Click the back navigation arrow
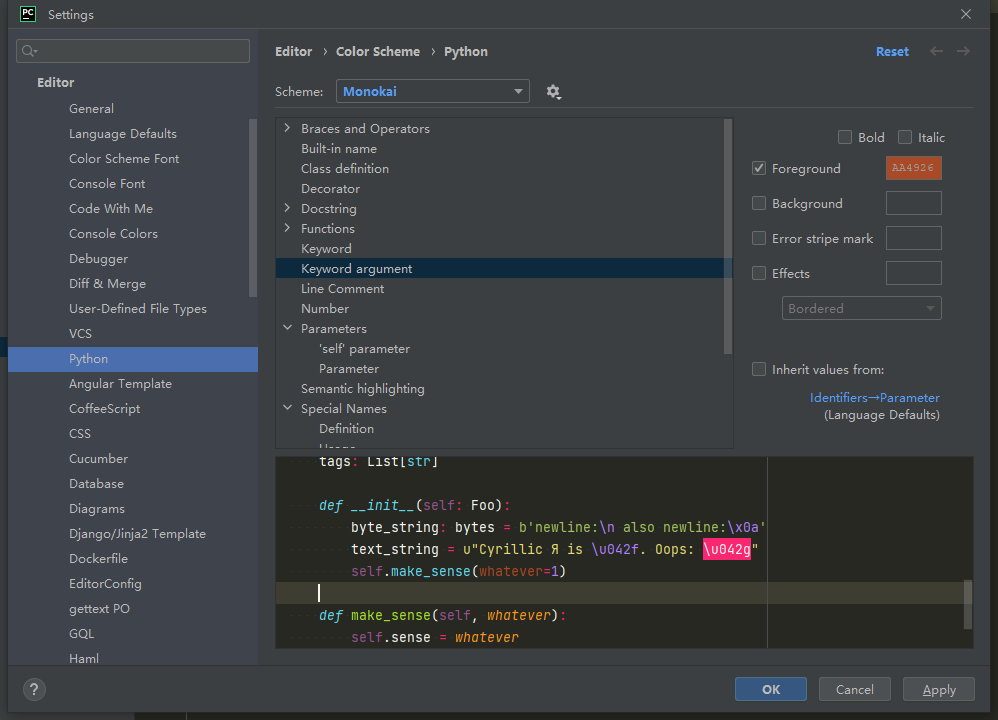The height and width of the screenshot is (720, 998). pos(936,52)
